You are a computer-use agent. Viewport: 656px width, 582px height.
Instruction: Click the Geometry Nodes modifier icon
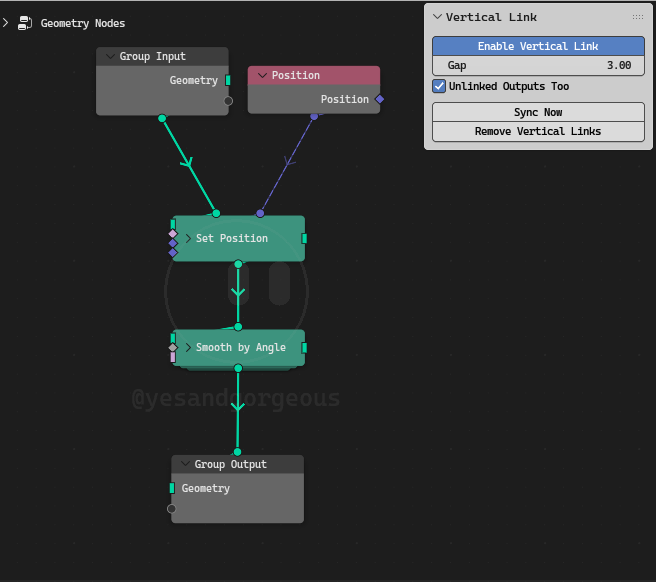pyautogui.click(x=25, y=23)
